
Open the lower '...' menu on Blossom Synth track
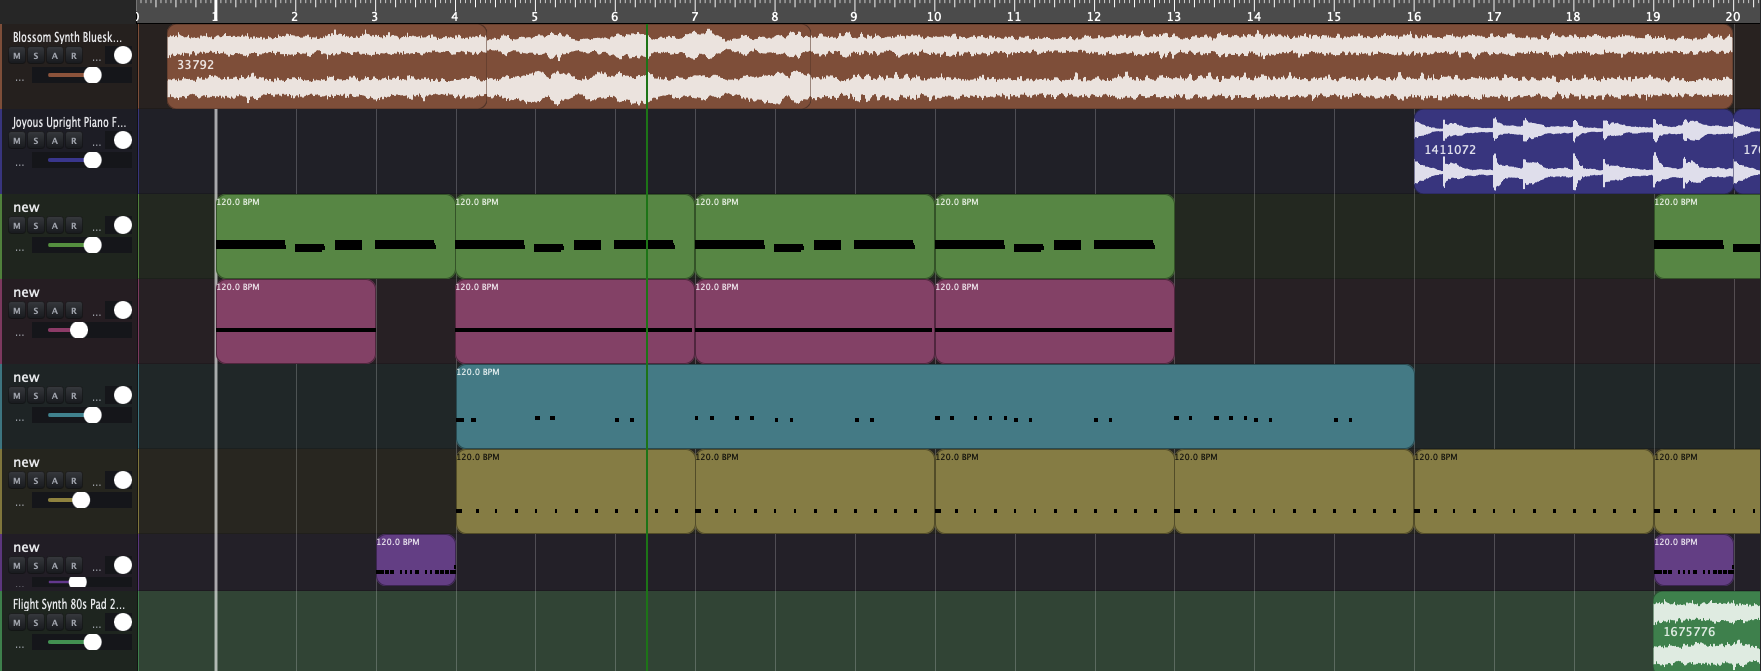20,77
